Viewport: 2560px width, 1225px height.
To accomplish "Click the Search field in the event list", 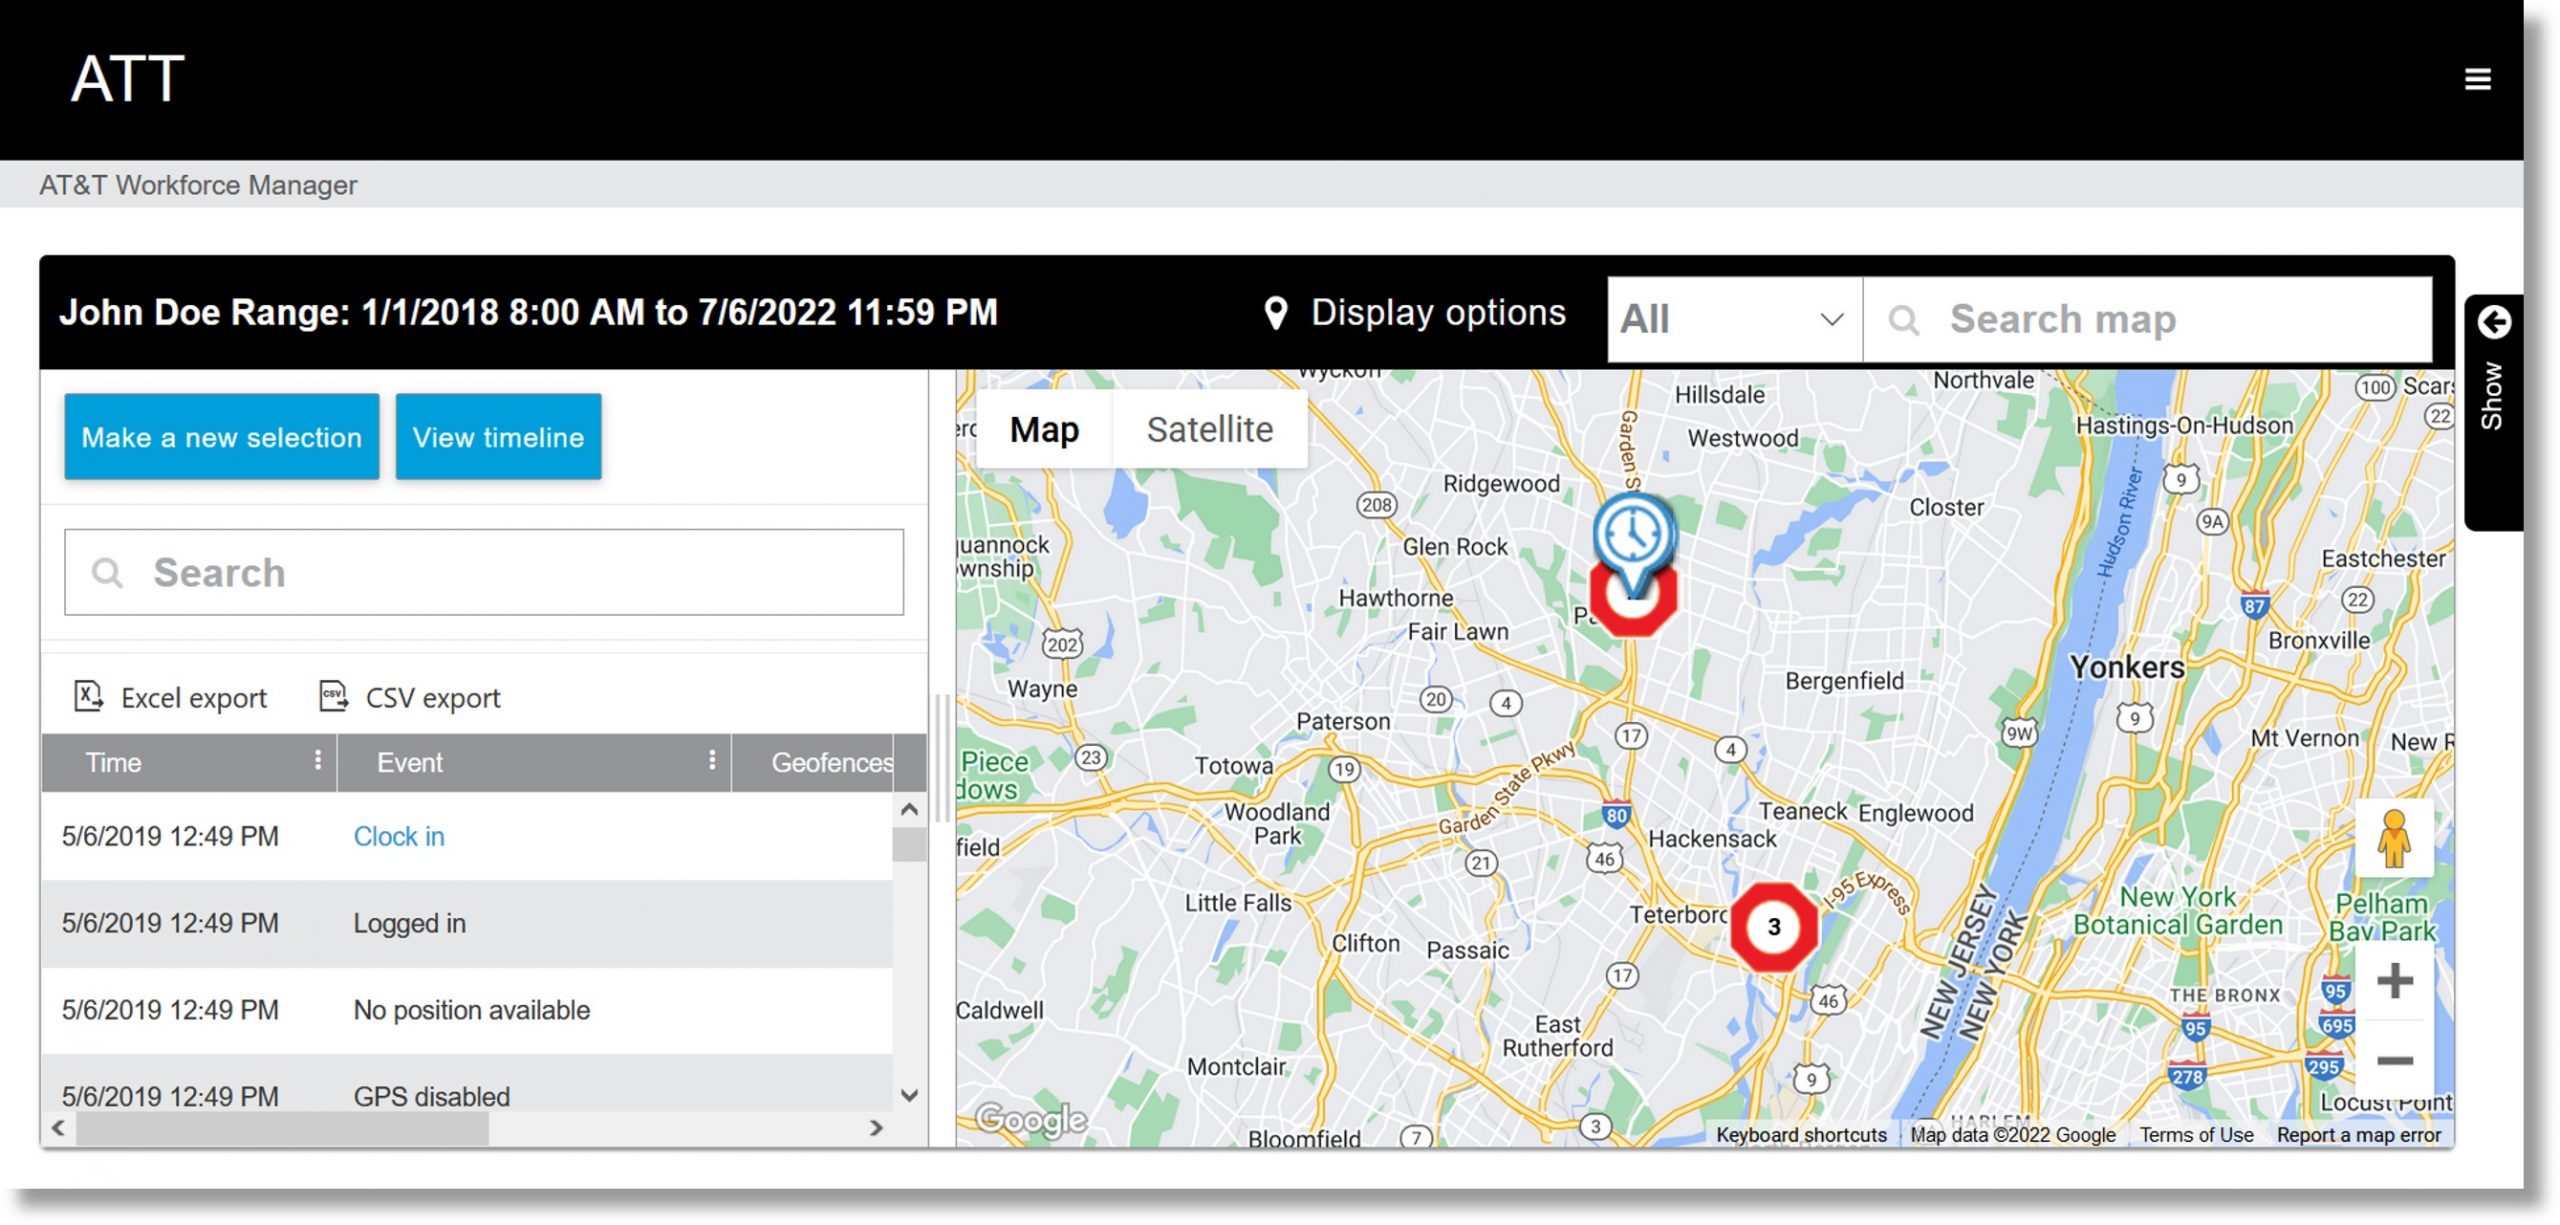I will point(484,572).
